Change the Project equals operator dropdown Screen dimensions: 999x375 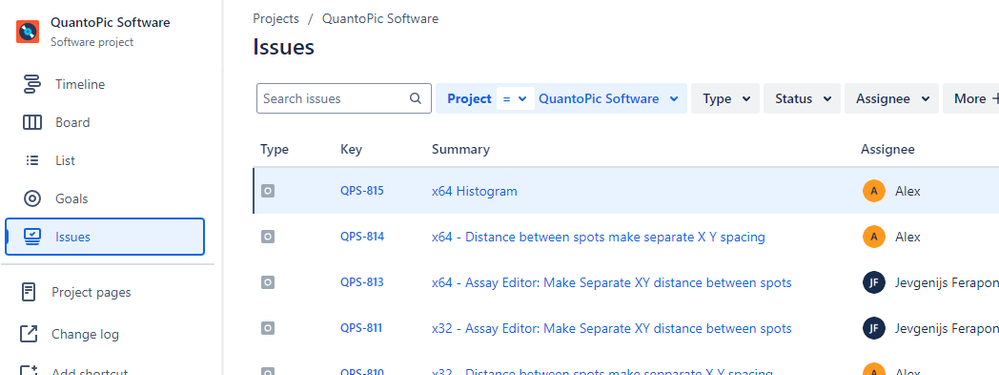pos(515,99)
